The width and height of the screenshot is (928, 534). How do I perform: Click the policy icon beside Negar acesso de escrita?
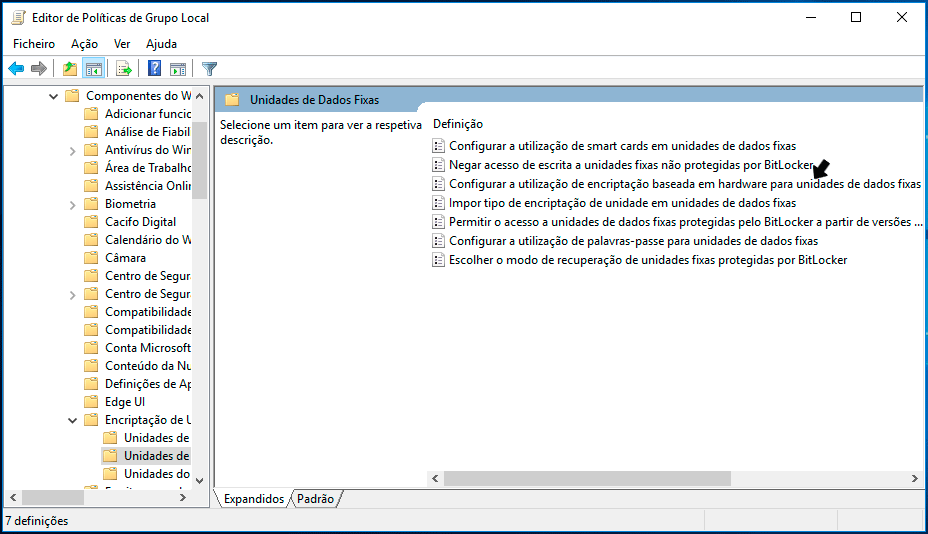[438, 165]
